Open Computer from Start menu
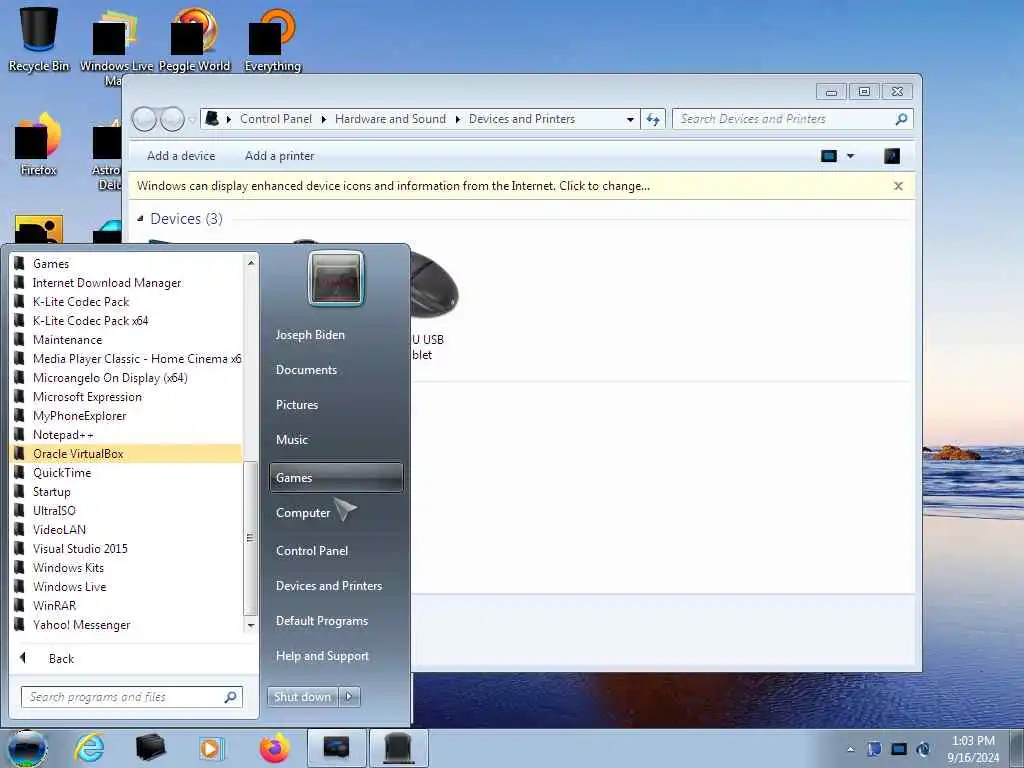The height and width of the screenshot is (768, 1024). tap(303, 513)
